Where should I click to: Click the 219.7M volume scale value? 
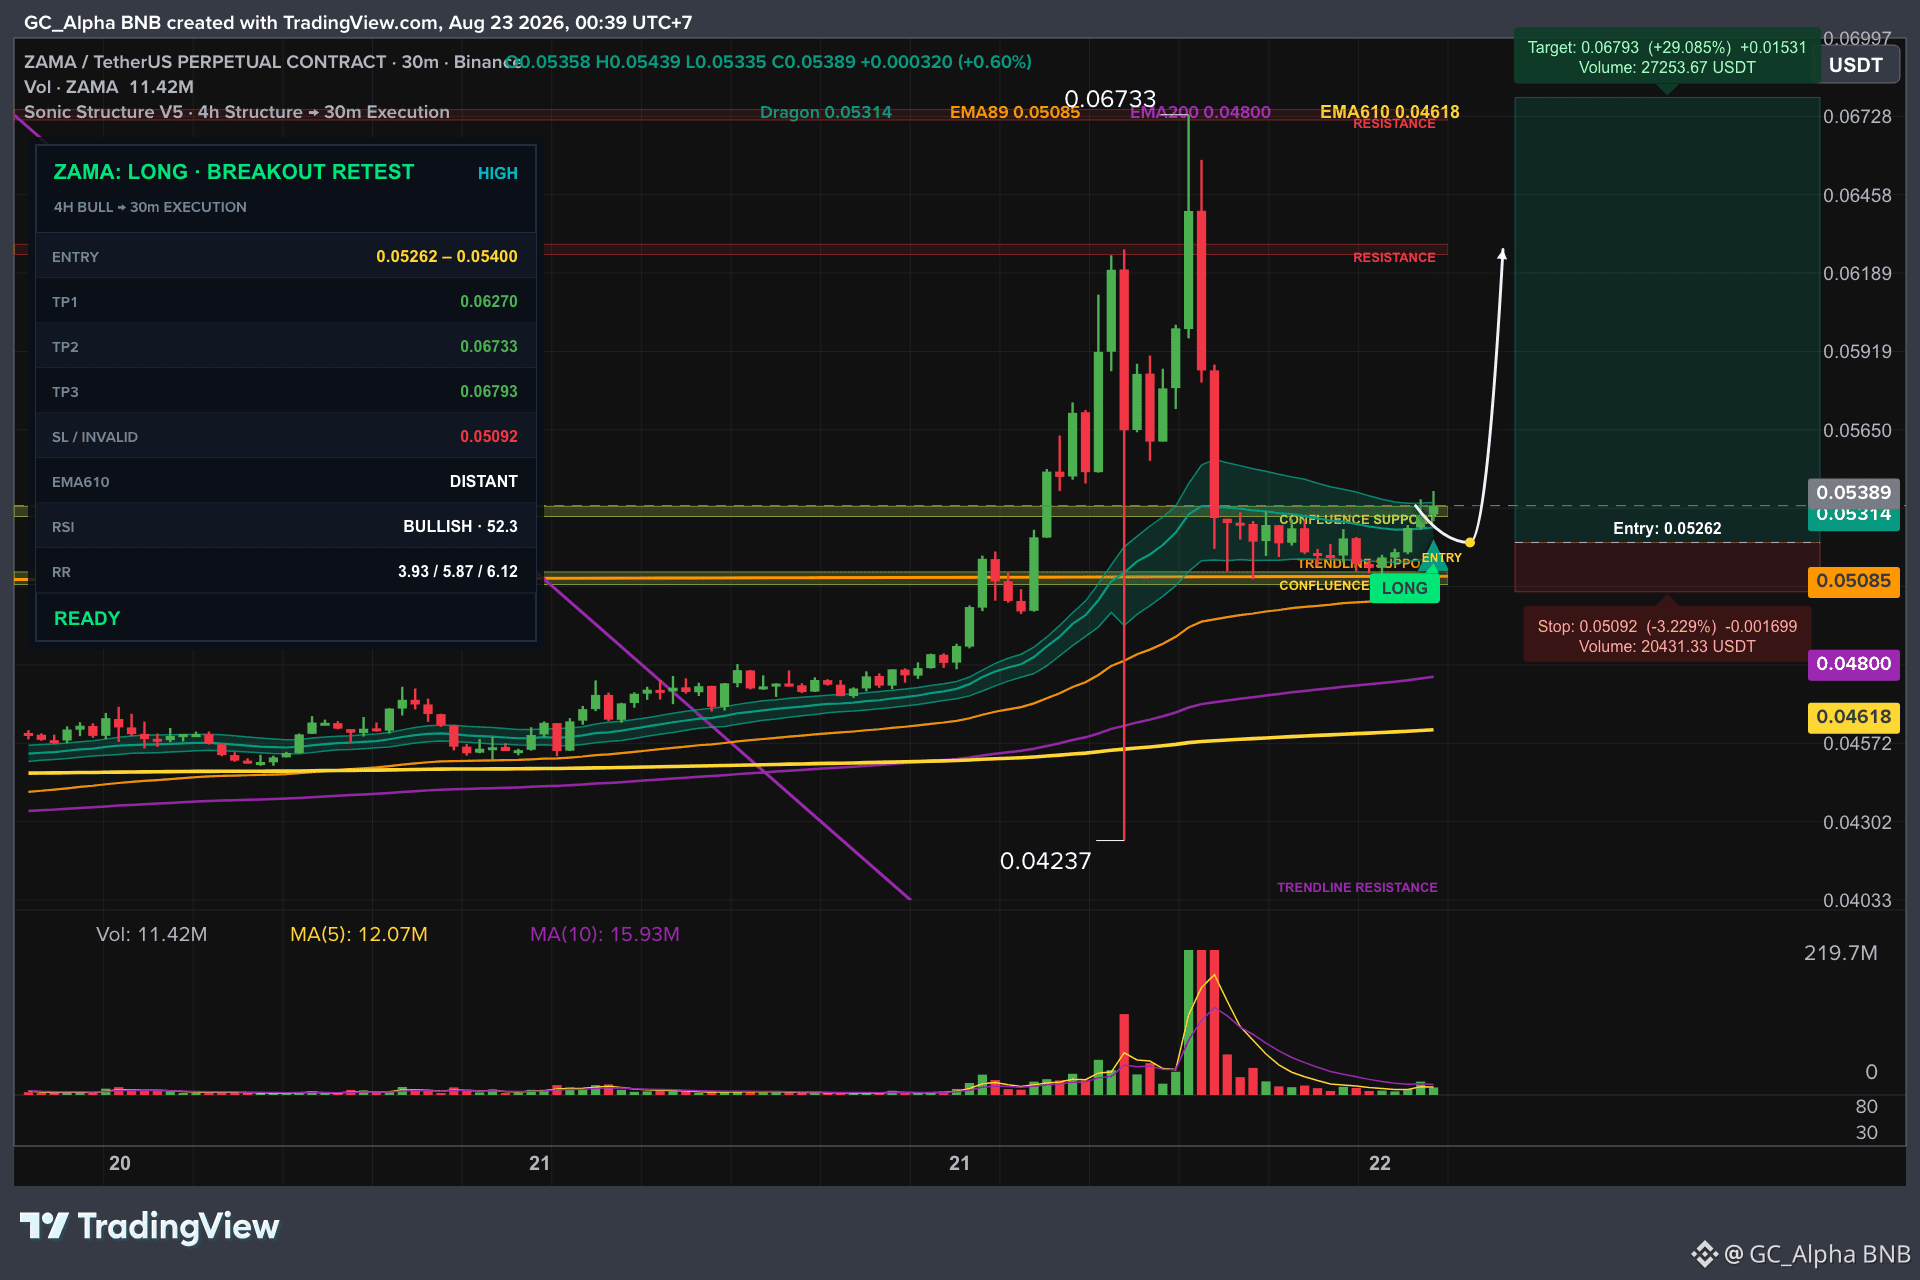[1840, 953]
